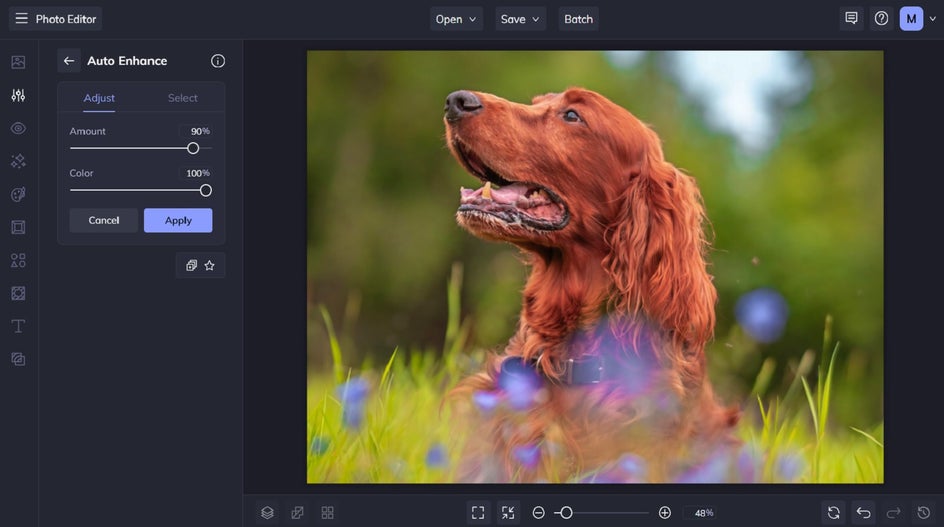This screenshot has width=944, height=527.
Task: Open the Text tool in sidebar
Action: 18,326
